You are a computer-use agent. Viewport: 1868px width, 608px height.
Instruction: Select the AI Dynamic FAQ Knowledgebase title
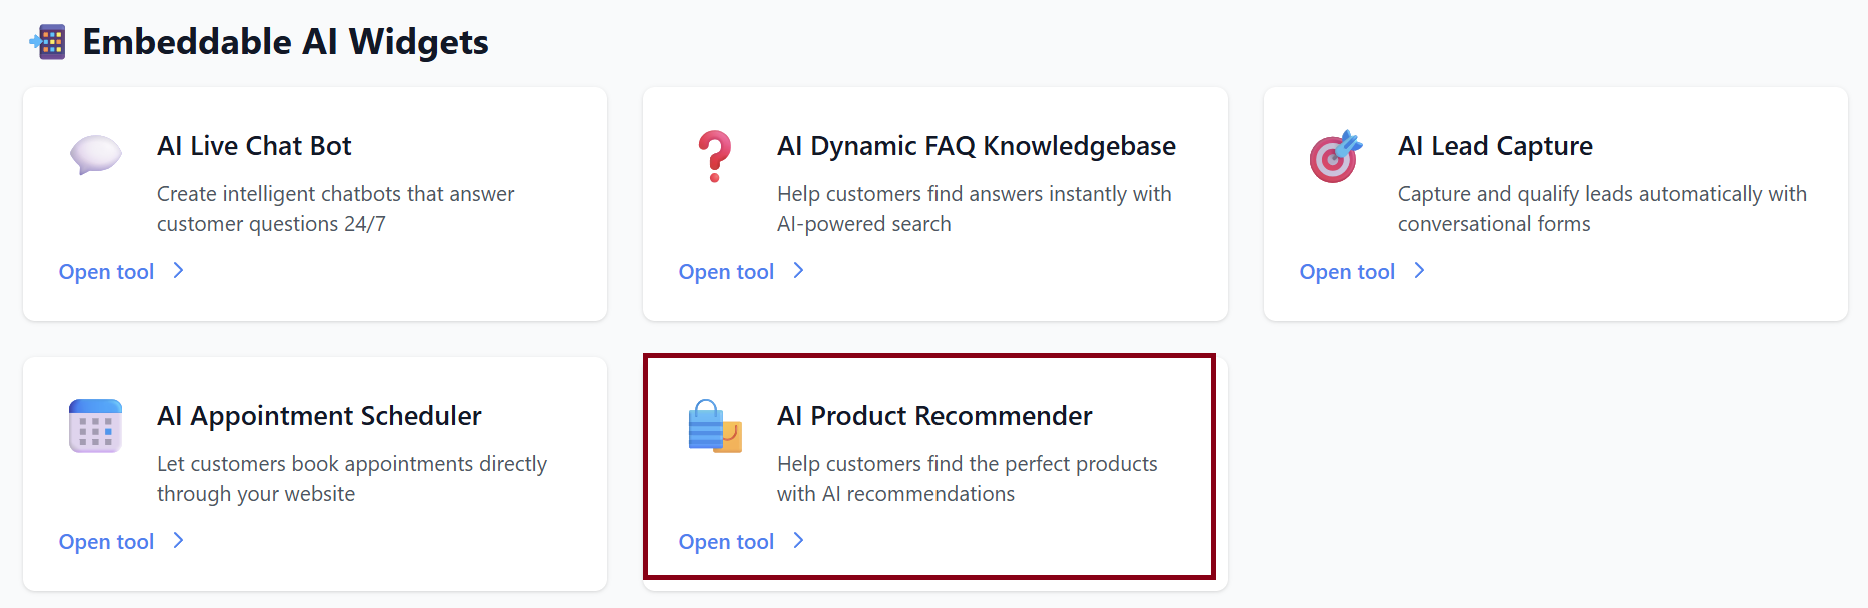click(x=976, y=146)
